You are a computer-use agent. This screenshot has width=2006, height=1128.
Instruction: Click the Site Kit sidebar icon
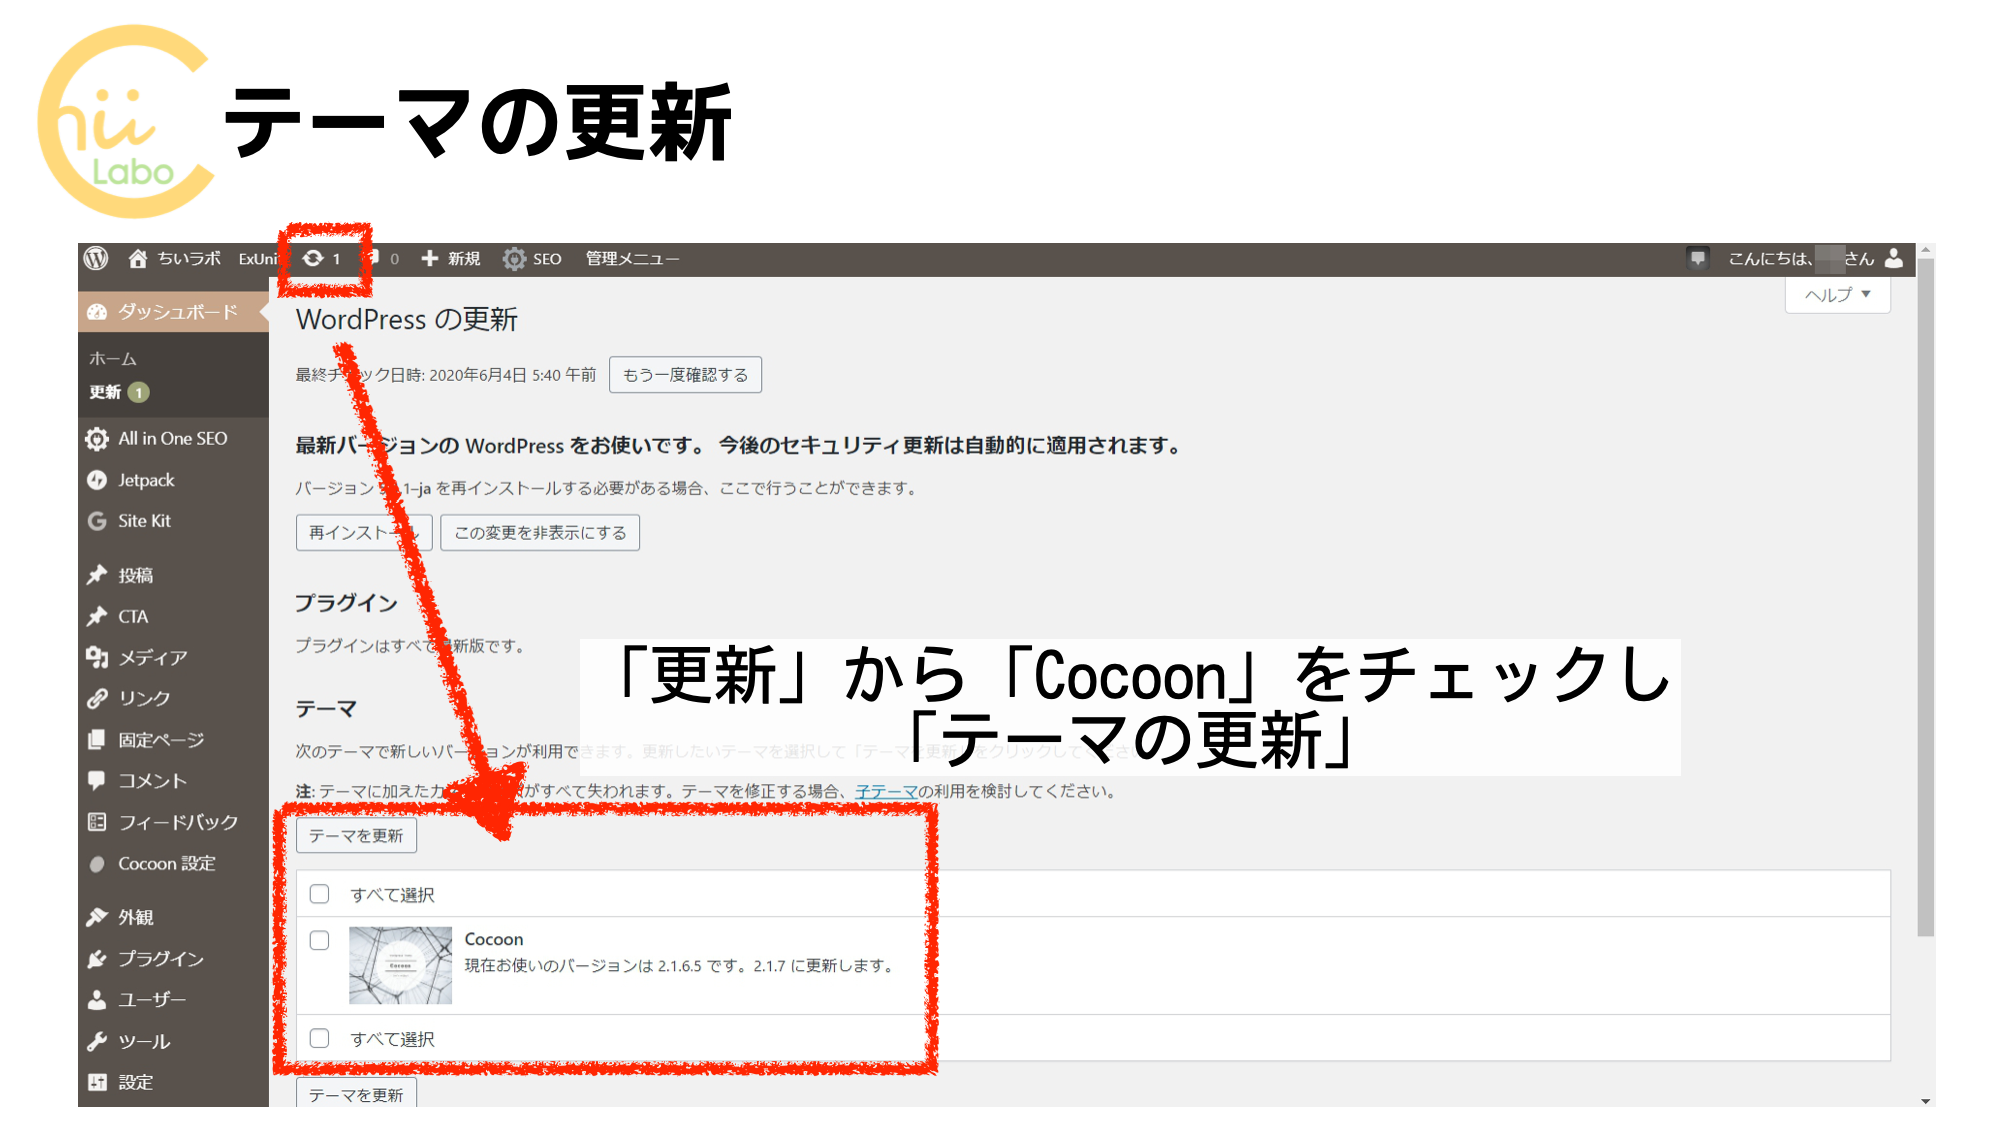point(97,521)
